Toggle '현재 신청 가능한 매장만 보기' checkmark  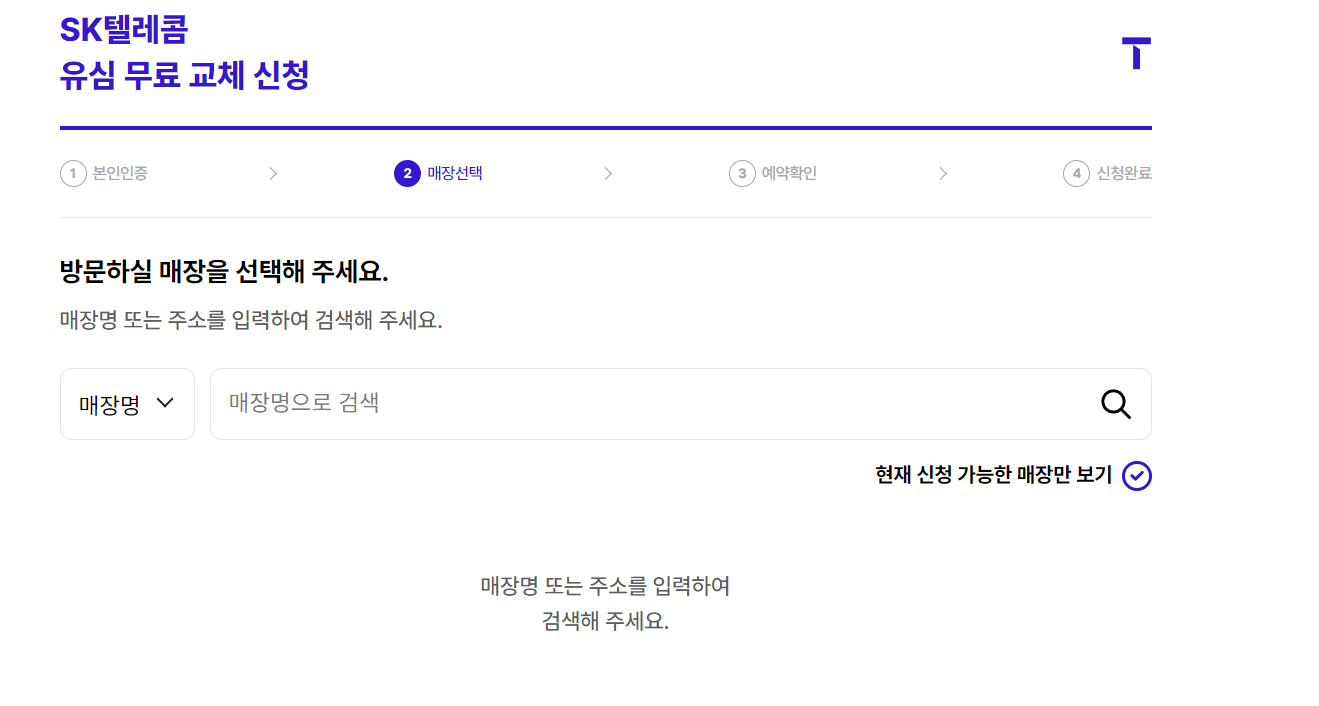pos(1137,476)
